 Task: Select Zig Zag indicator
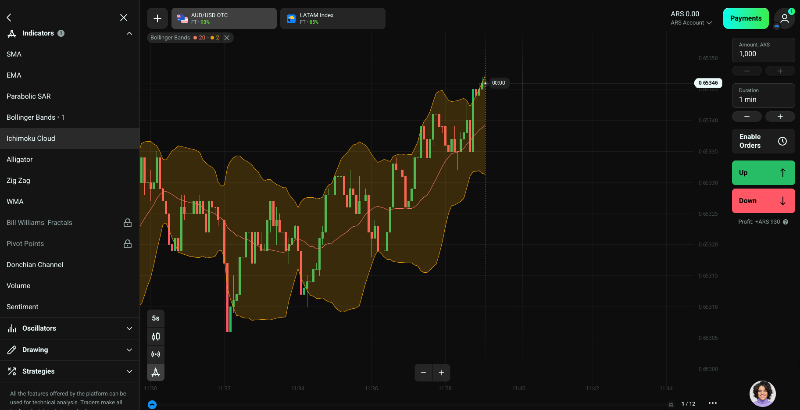(x=69, y=181)
